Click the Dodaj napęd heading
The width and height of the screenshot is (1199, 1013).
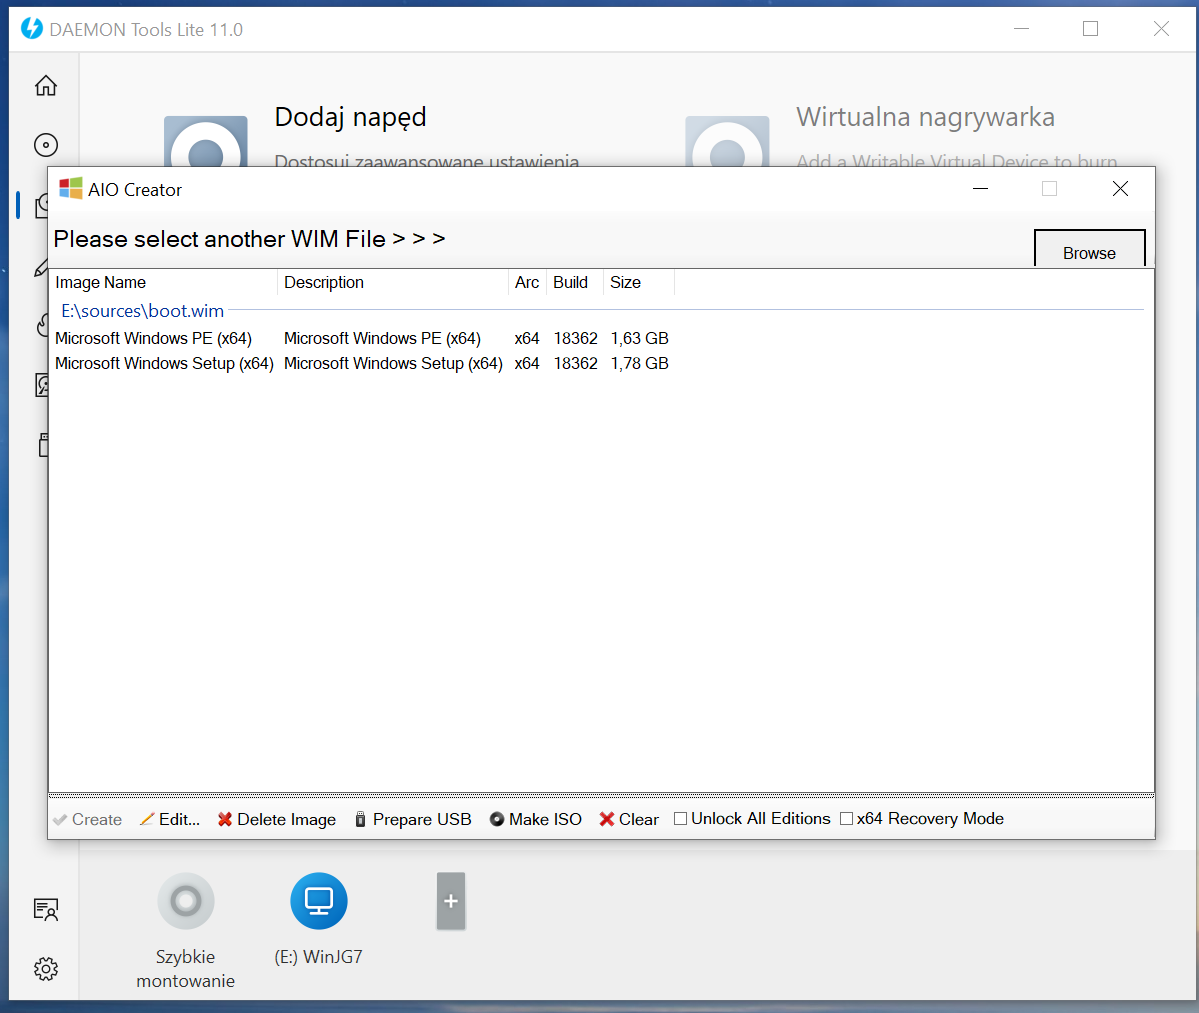[x=350, y=117]
